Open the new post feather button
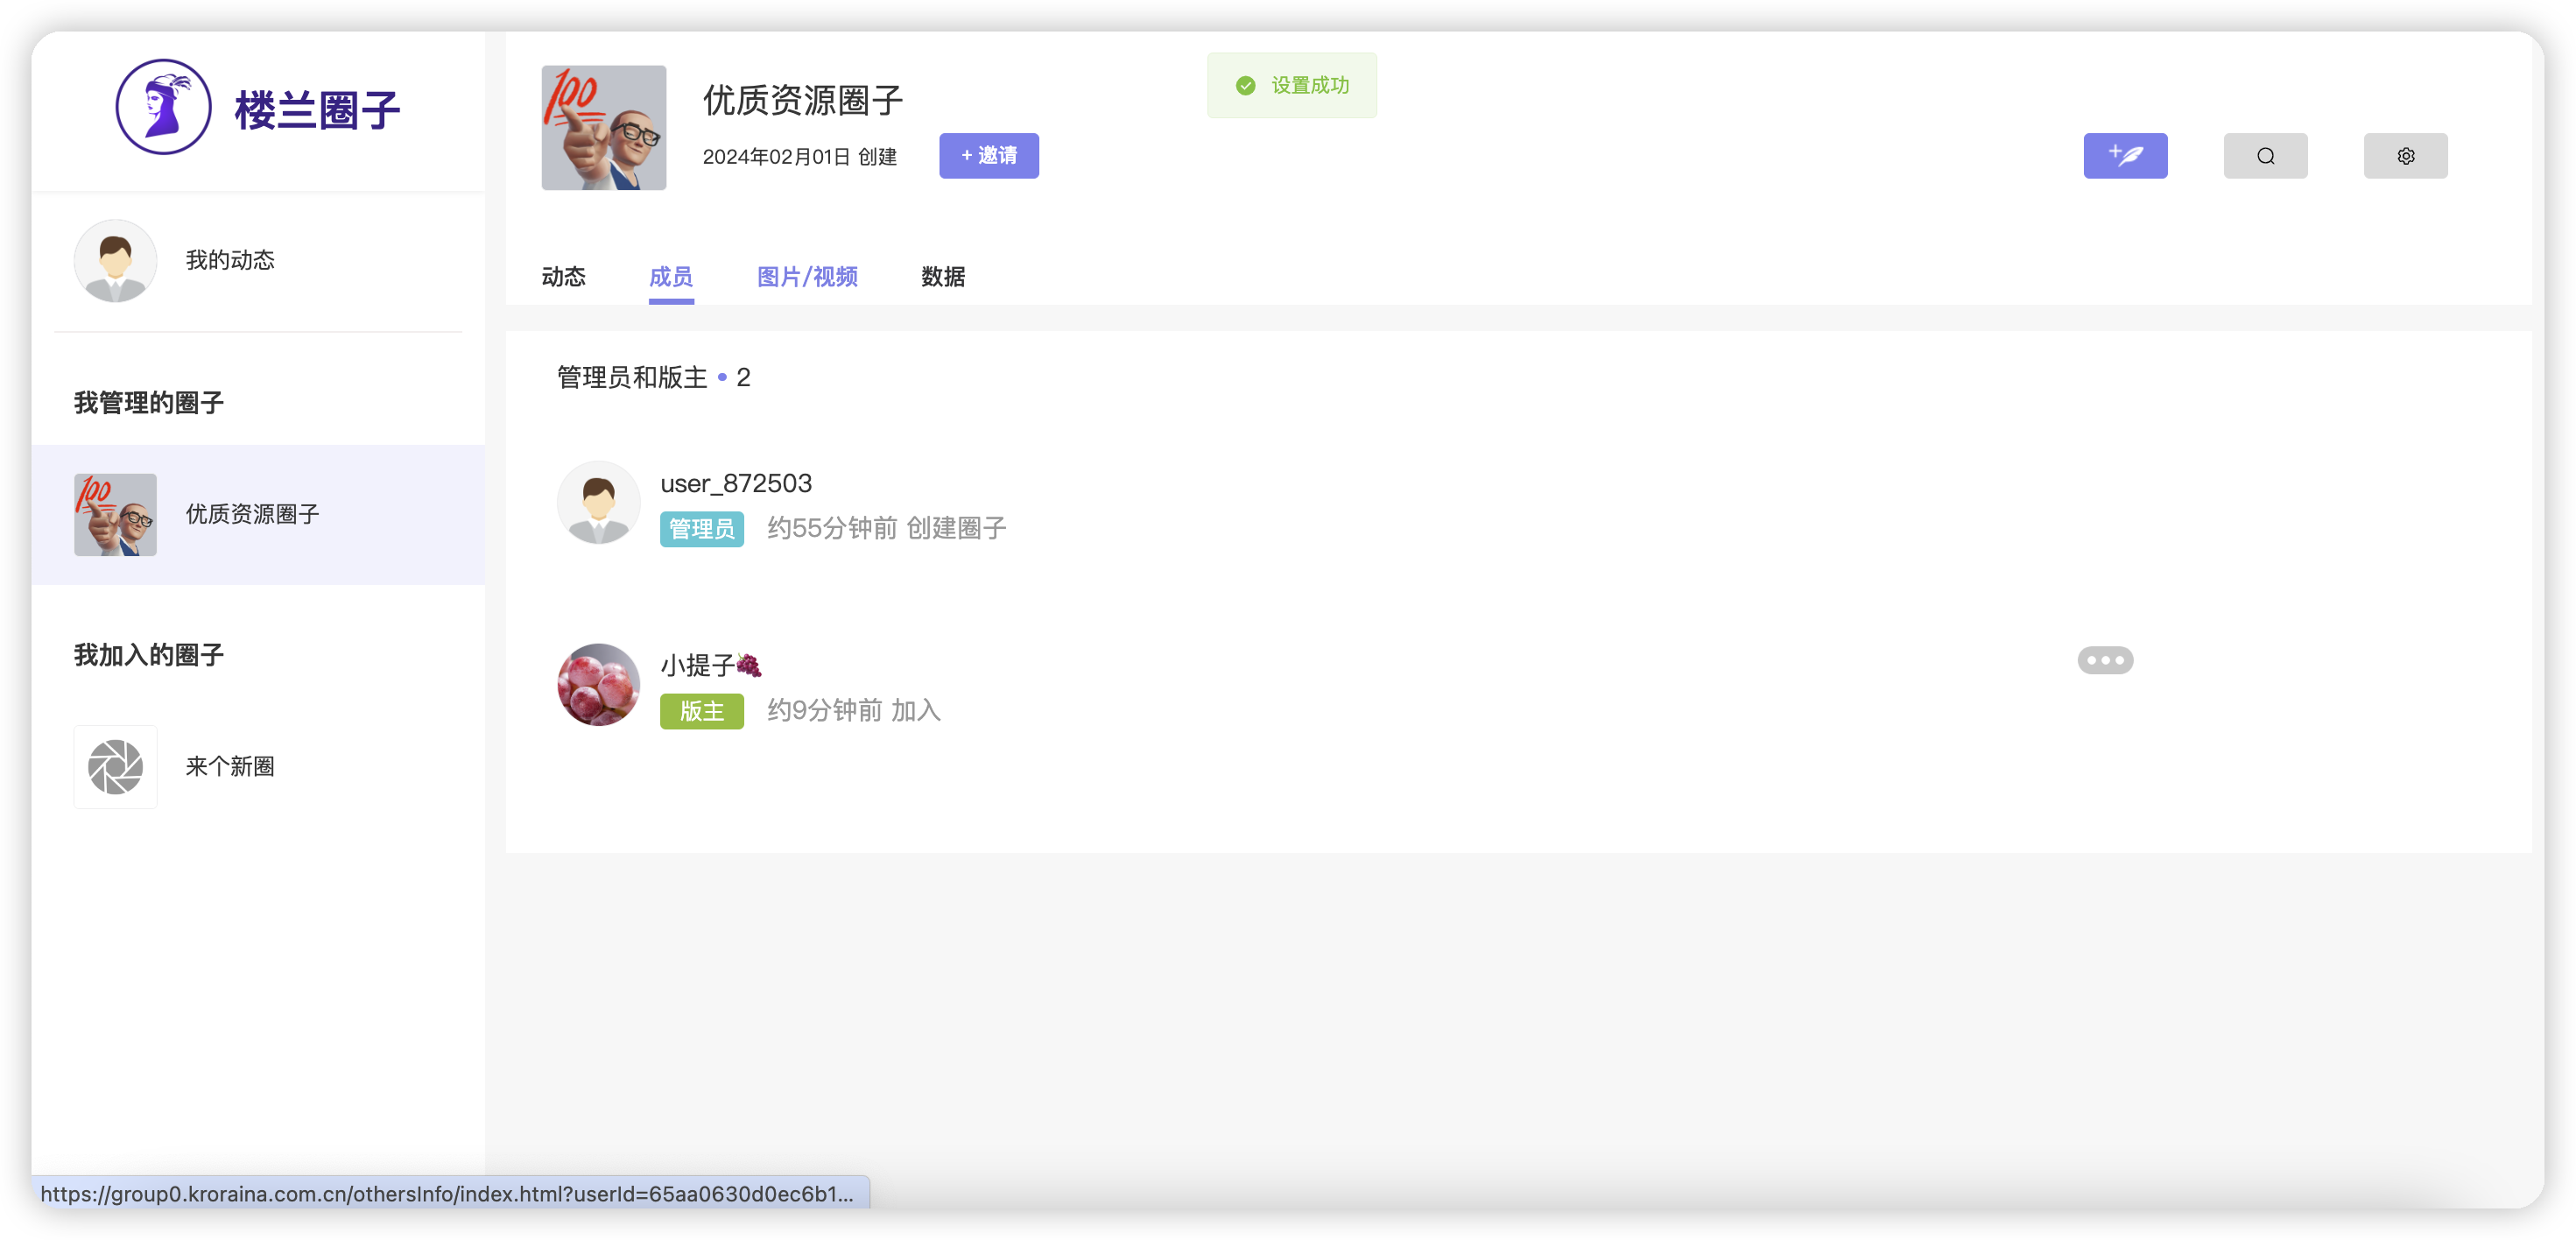 pyautogui.click(x=2125, y=156)
